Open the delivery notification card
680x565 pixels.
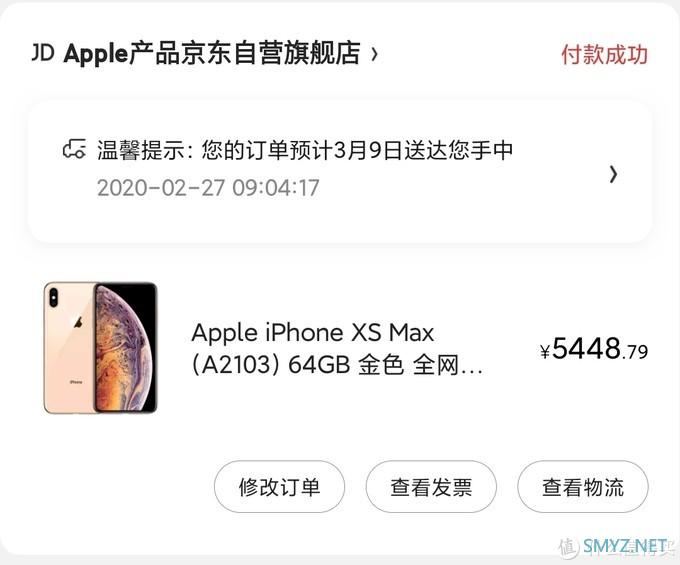340,171
